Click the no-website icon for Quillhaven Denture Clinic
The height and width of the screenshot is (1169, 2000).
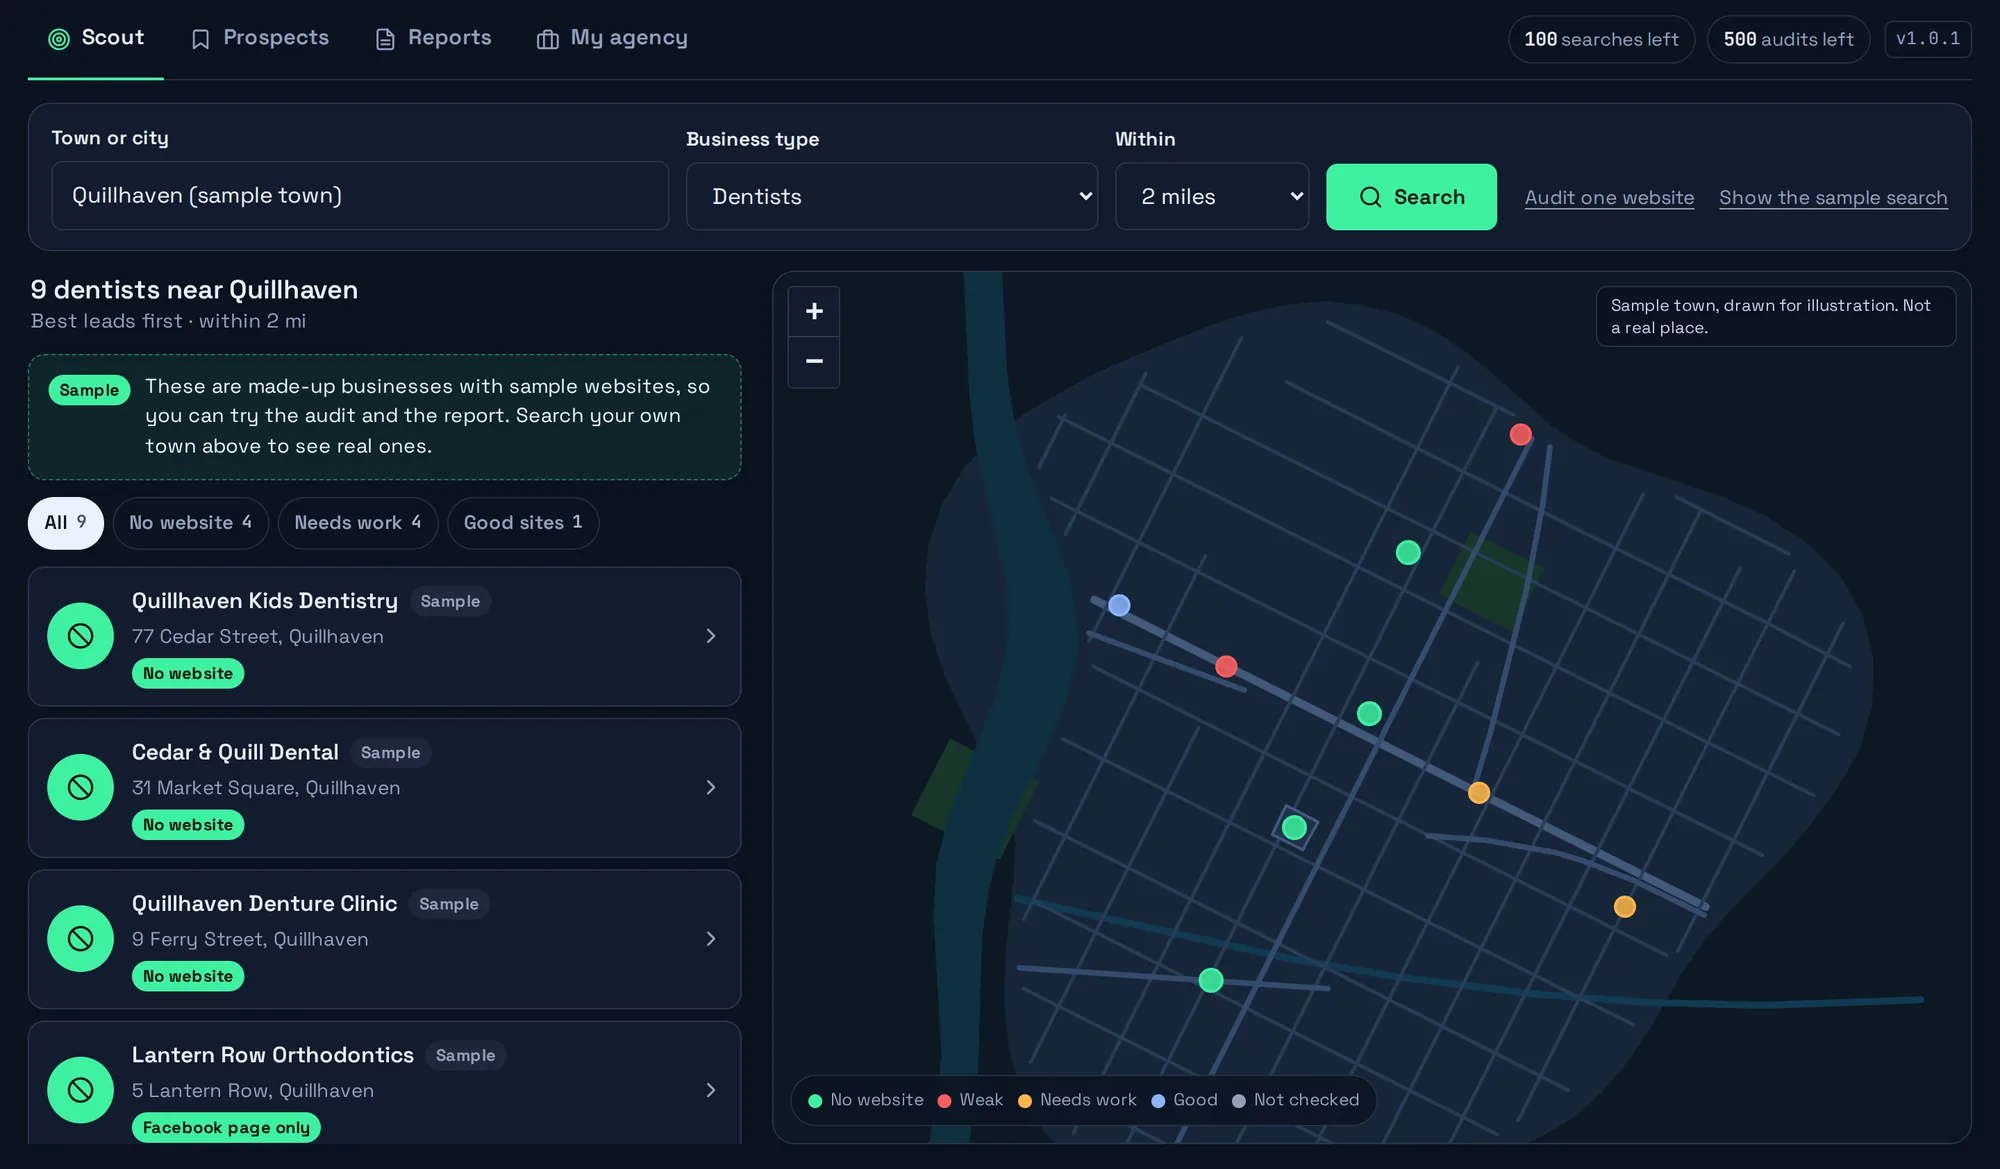80,938
